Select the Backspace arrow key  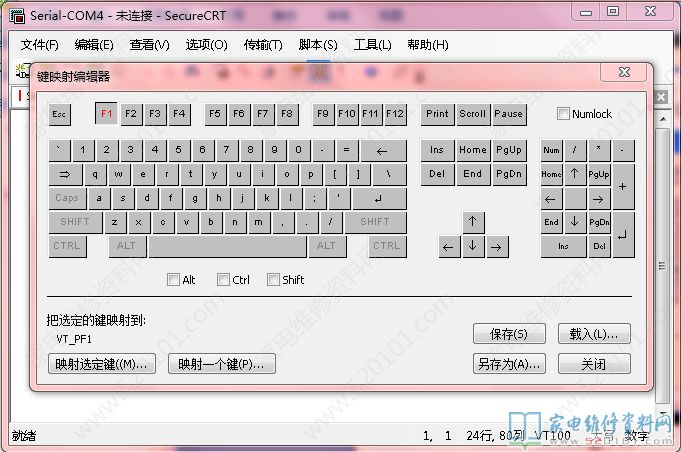tap(382, 150)
